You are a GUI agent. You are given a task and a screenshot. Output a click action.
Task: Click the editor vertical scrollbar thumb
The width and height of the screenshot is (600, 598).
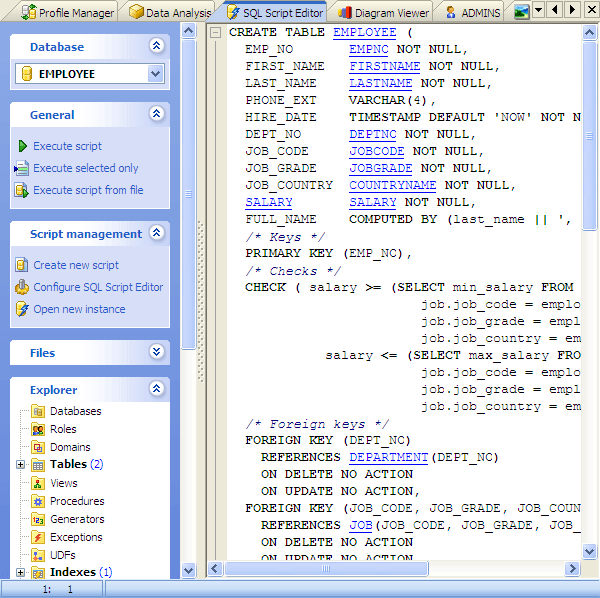[x=590, y=136]
